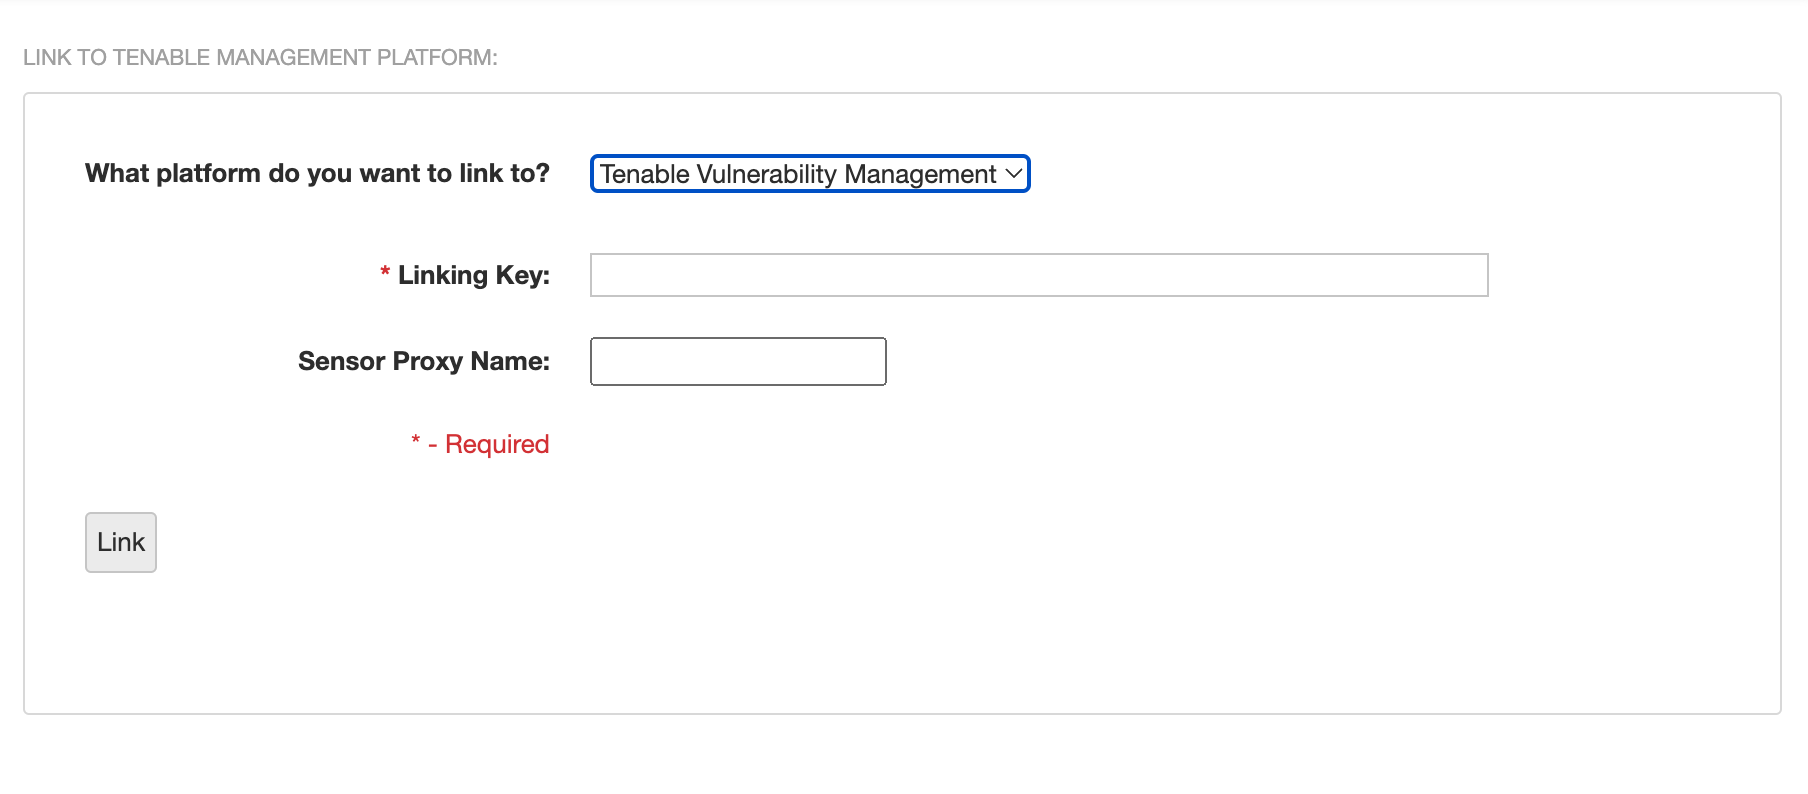Click the word "Management" in the dropdown
The height and width of the screenshot is (794, 1808).
[920, 174]
